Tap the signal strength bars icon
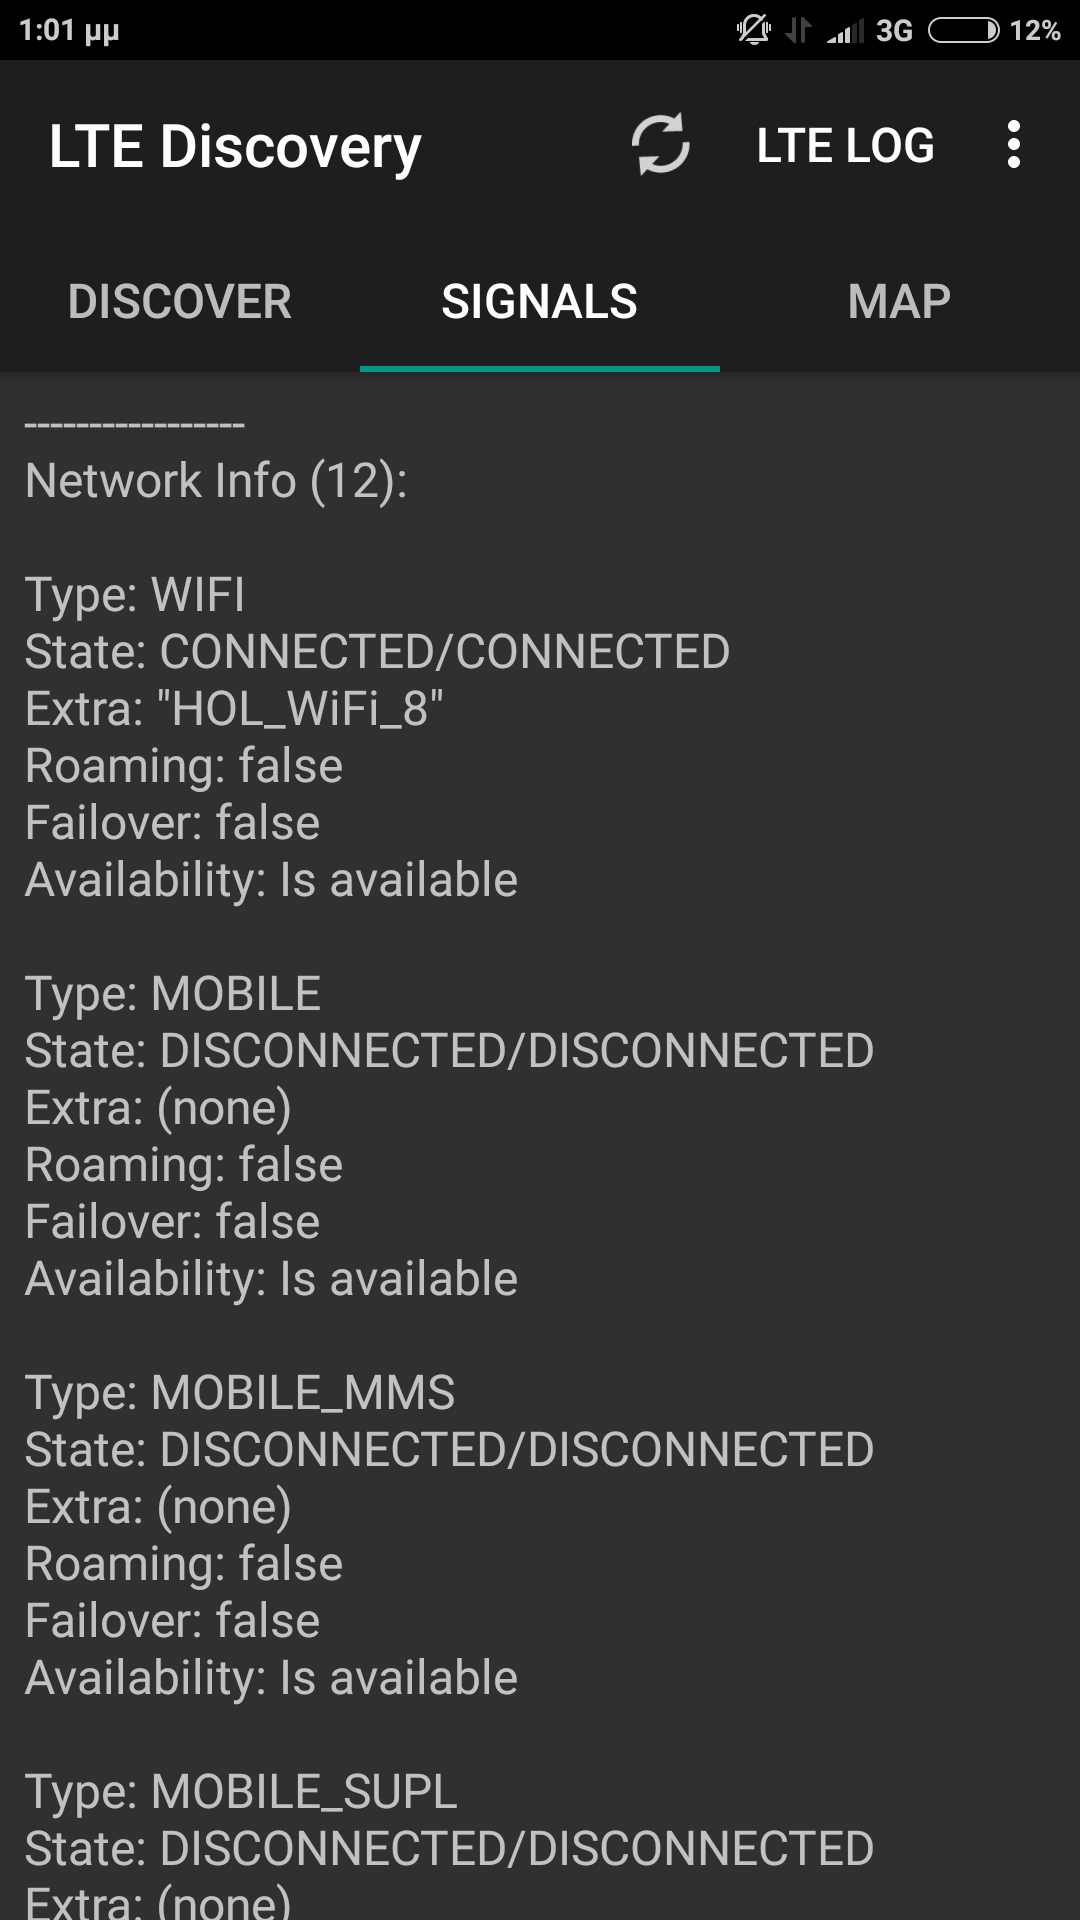This screenshot has height=1920, width=1080. pyautogui.click(x=845, y=31)
